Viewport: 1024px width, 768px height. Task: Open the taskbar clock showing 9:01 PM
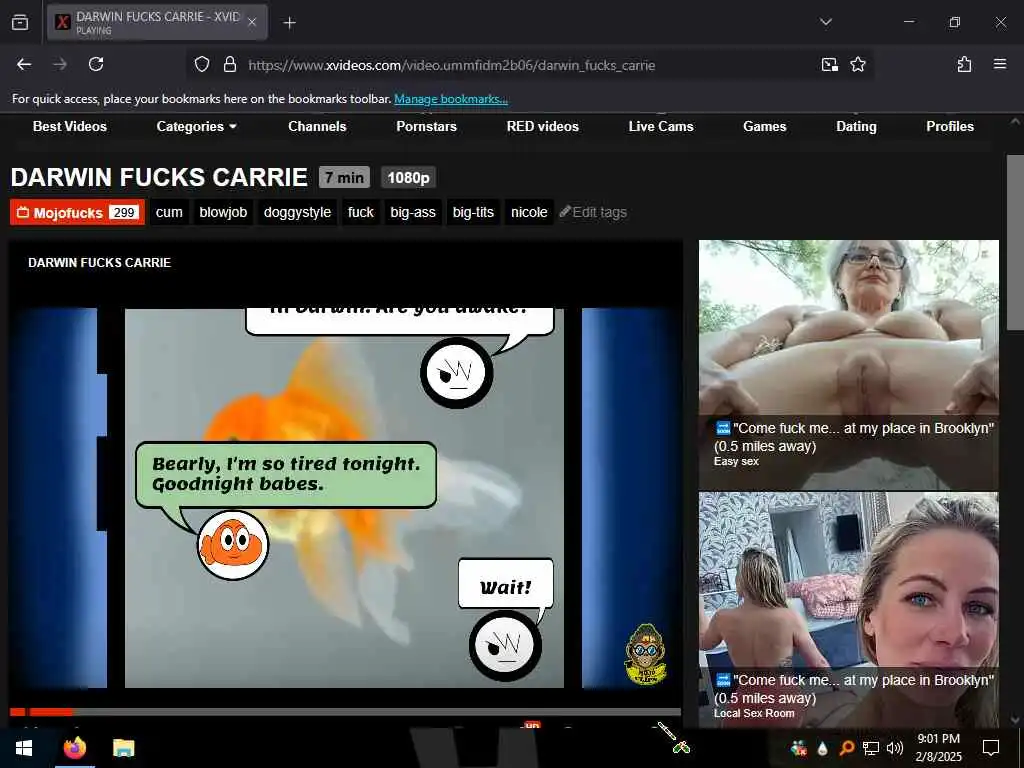tap(938, 748)
